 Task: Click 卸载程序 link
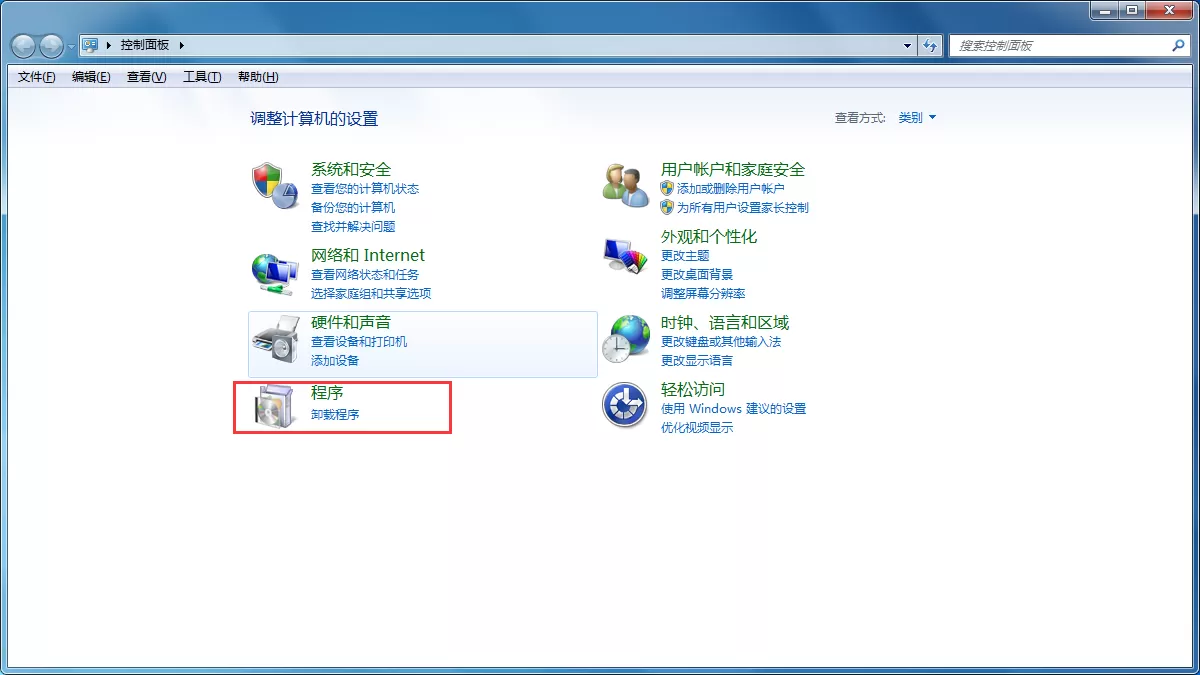pos(335,414)
